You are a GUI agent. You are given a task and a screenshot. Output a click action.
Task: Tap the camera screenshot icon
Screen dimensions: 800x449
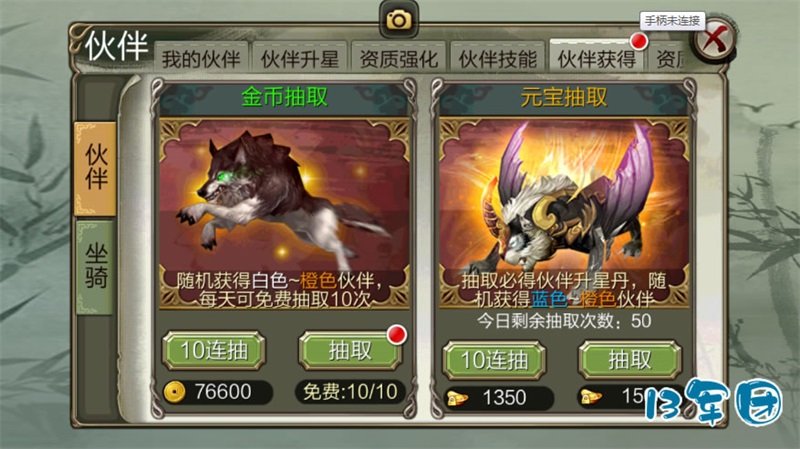(x=398, y=20)
